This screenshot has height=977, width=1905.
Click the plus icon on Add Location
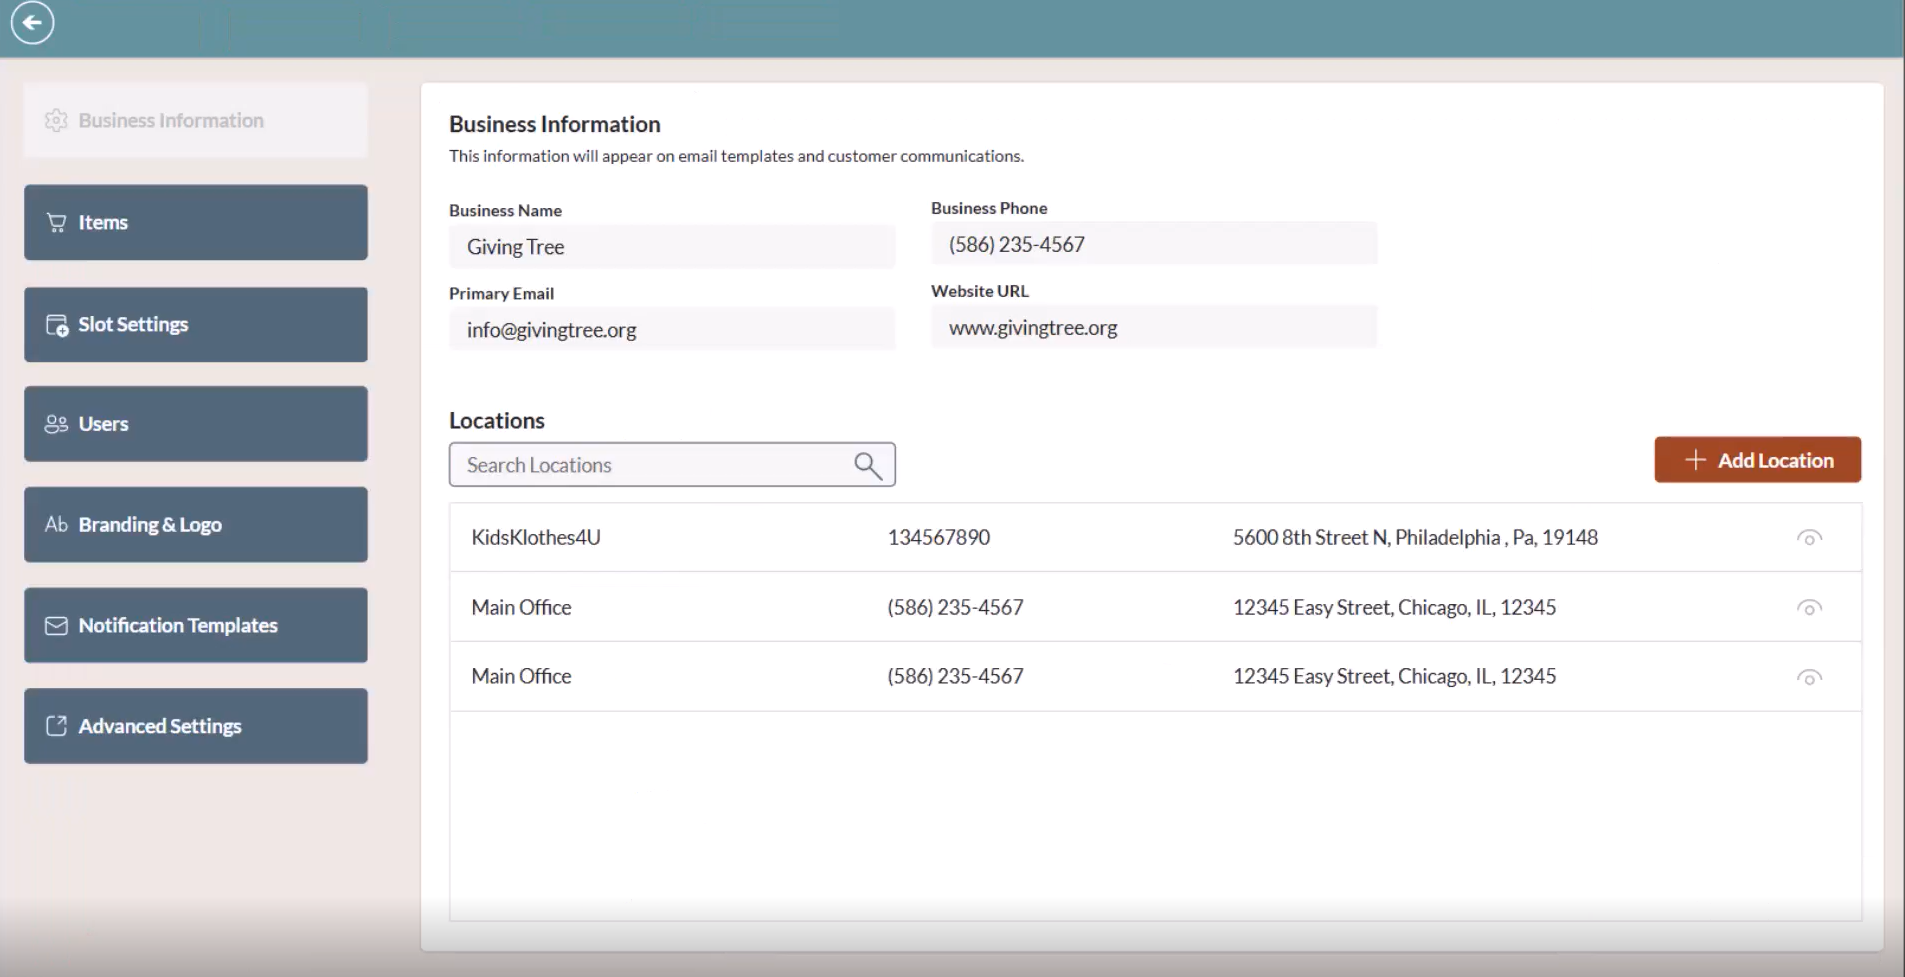[x=1695, y=460]
